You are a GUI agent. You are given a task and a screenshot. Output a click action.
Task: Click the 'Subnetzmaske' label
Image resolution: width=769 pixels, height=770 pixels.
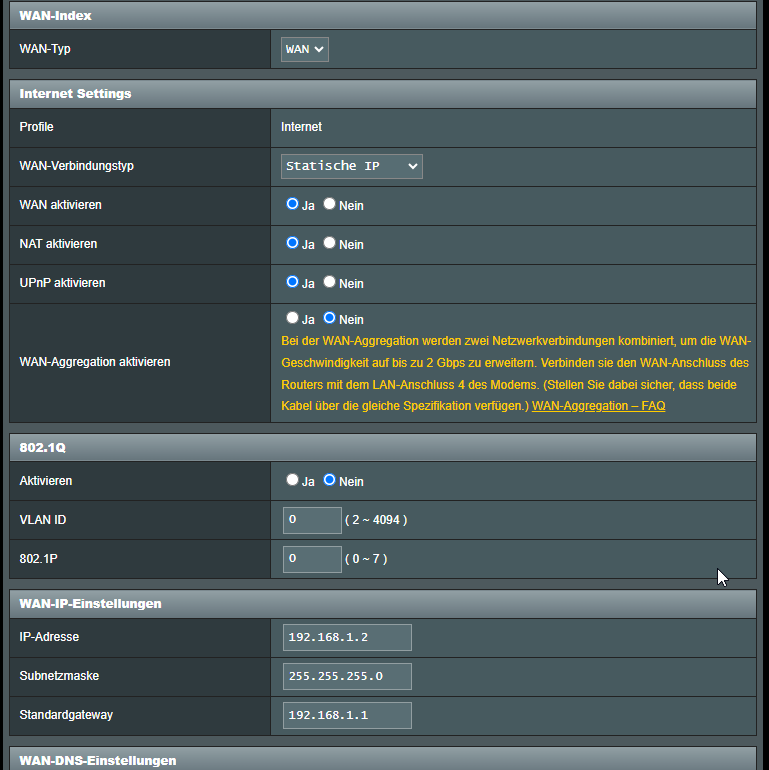pyautogui.click(x=59, y=676)
